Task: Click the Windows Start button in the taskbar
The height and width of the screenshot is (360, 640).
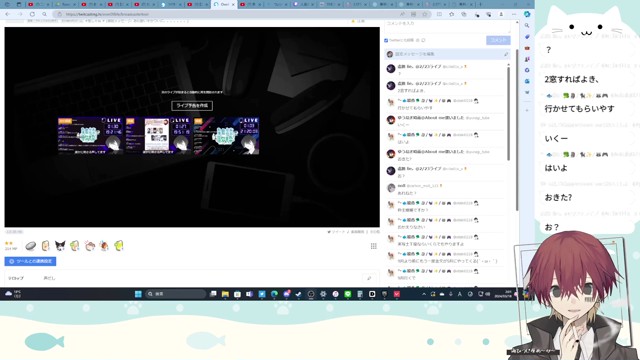Action: 138,294
